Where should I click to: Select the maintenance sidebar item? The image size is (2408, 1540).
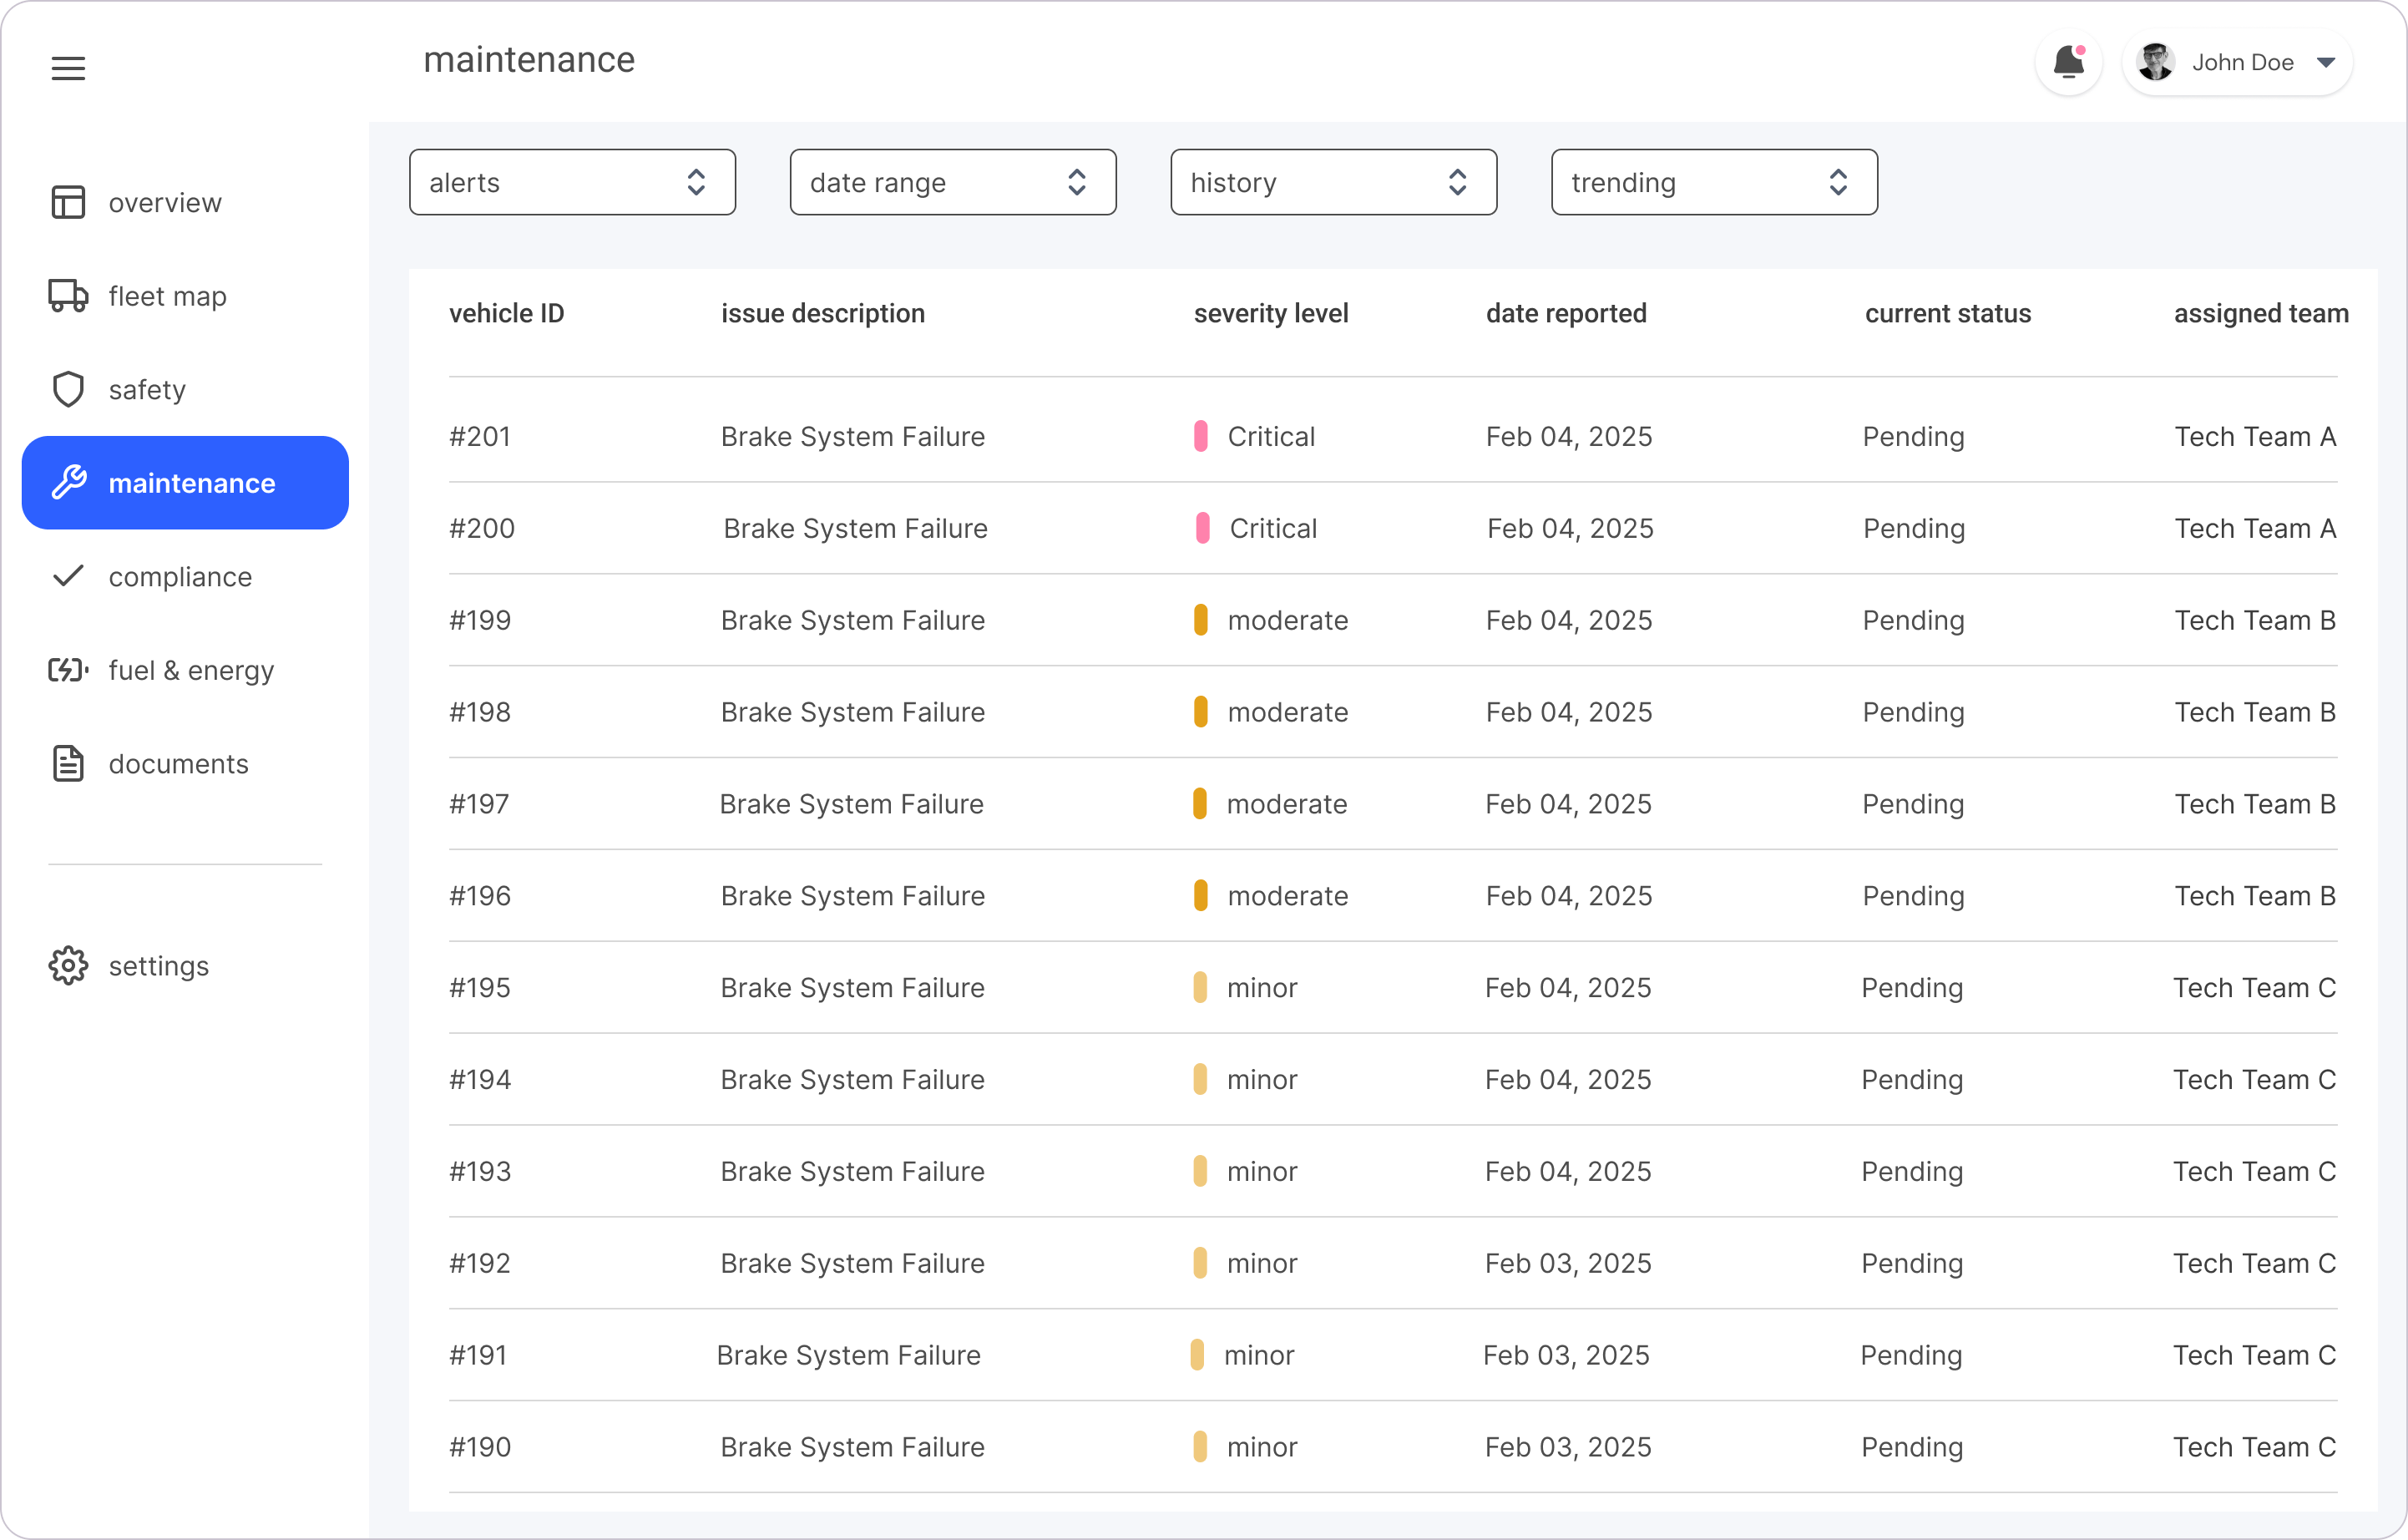pyautogui.click(x=186, y=483)
